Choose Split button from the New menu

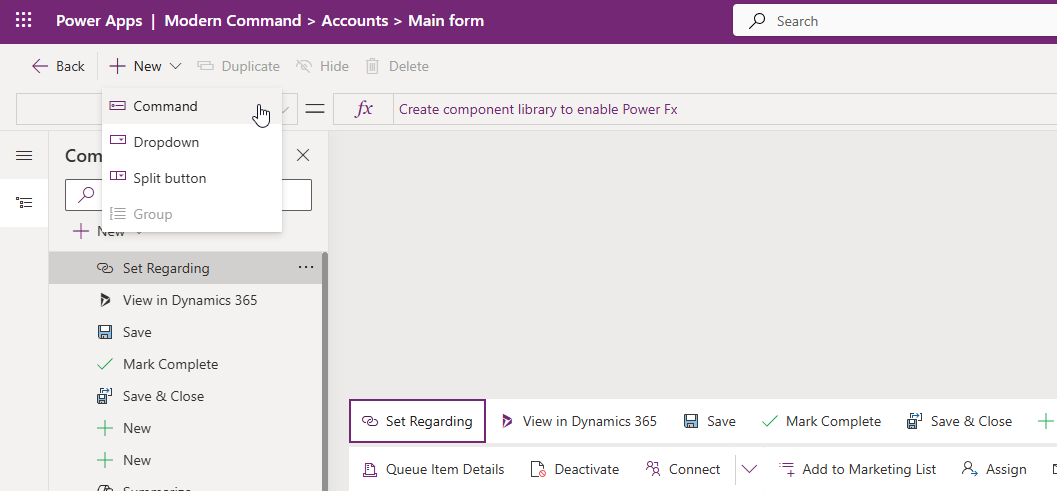pyautogui.click(x=192, y=178)
